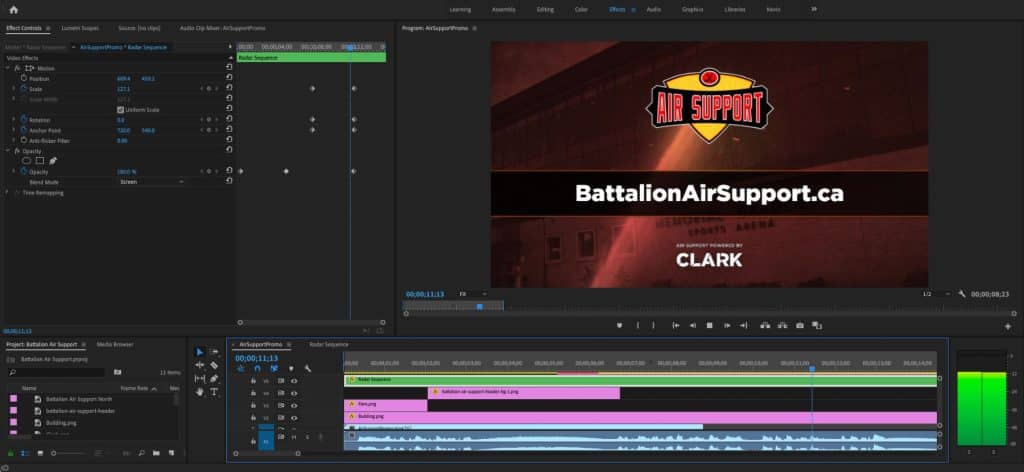Switch to the Color workspace
This screenshot has height=472, width=1024.
pos(581,10)
